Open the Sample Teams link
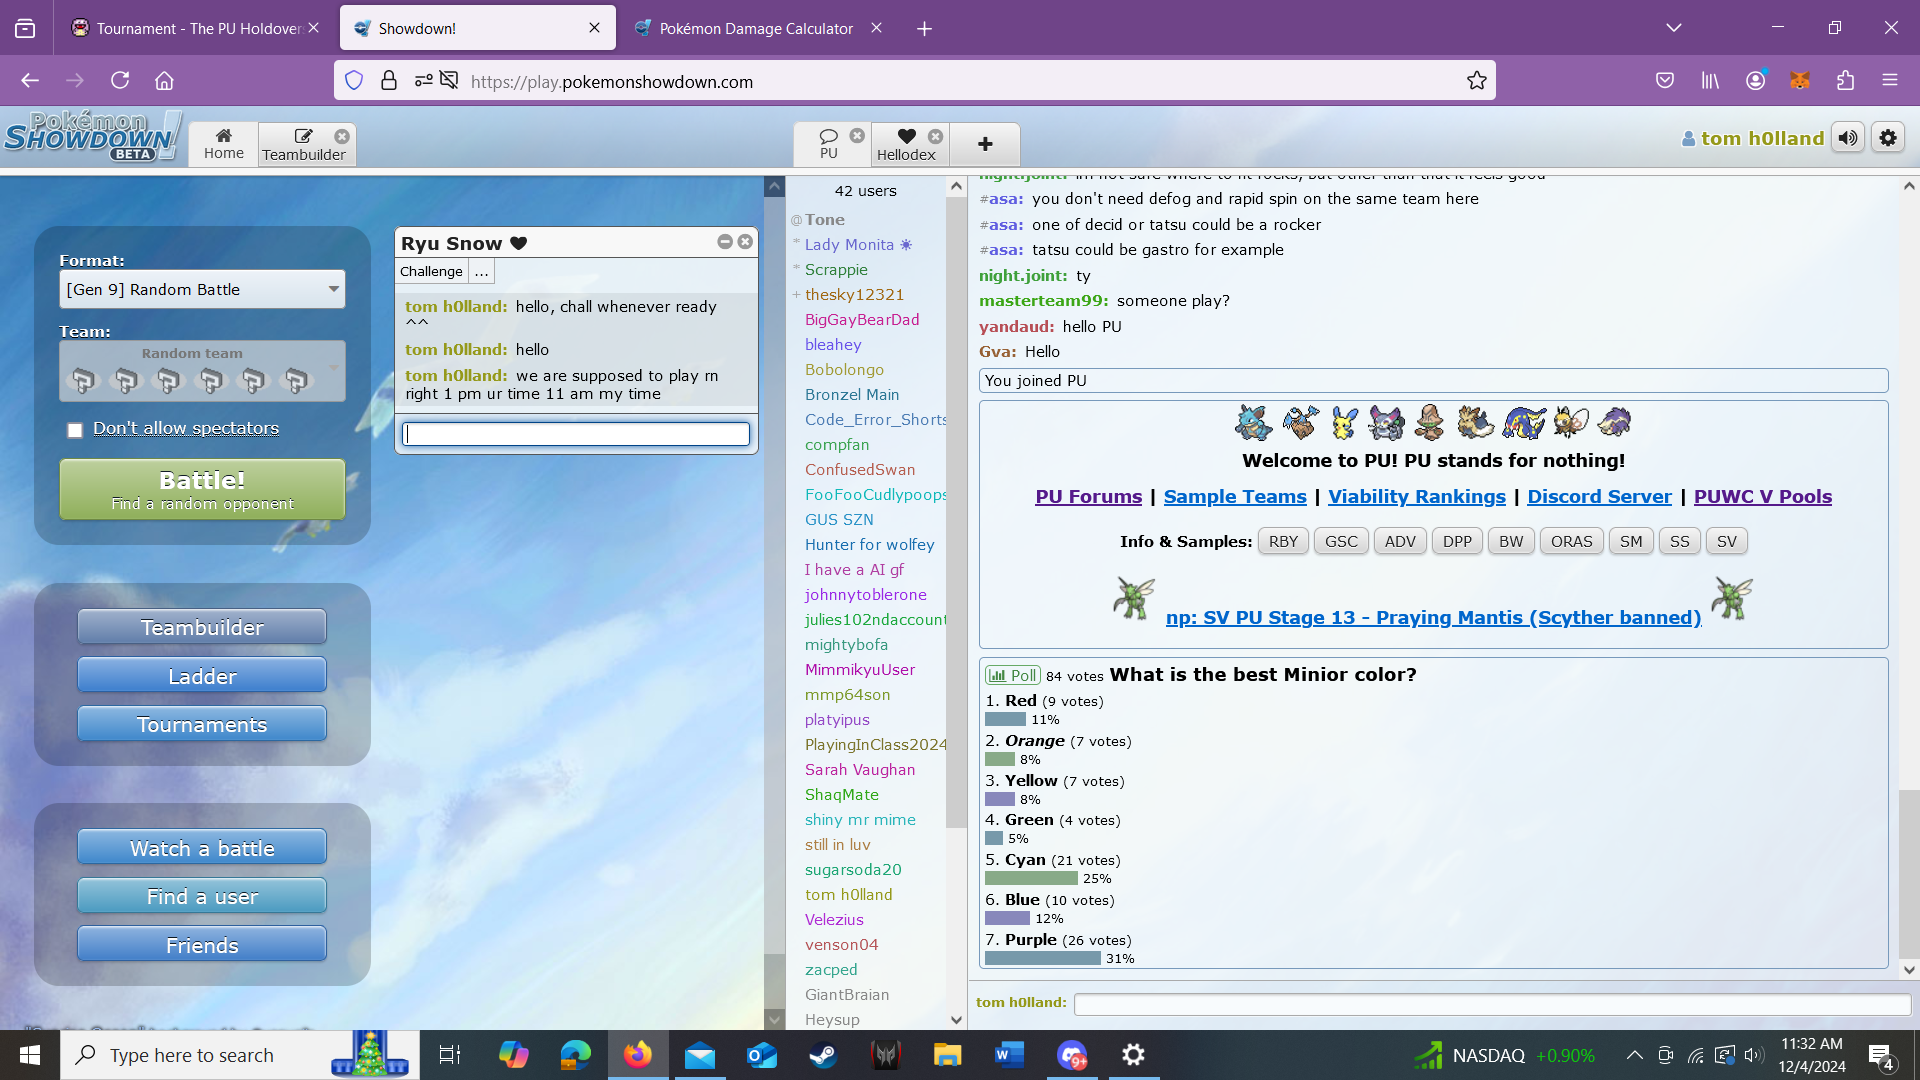Image resolution: width=1920 pixels, height=1080 pixels. coord(1235,496)
